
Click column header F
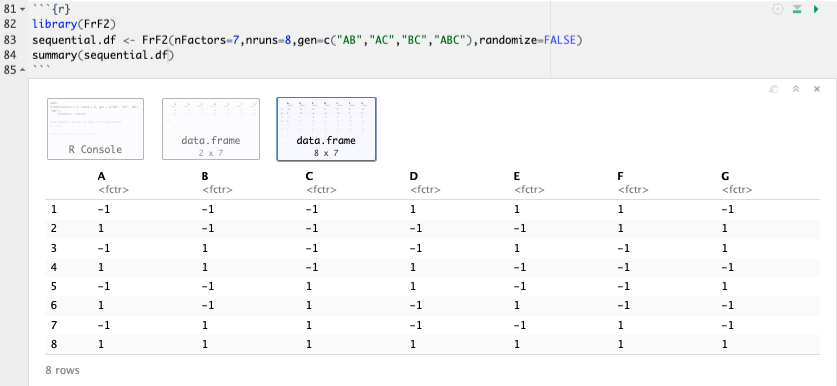pos(621,176)
